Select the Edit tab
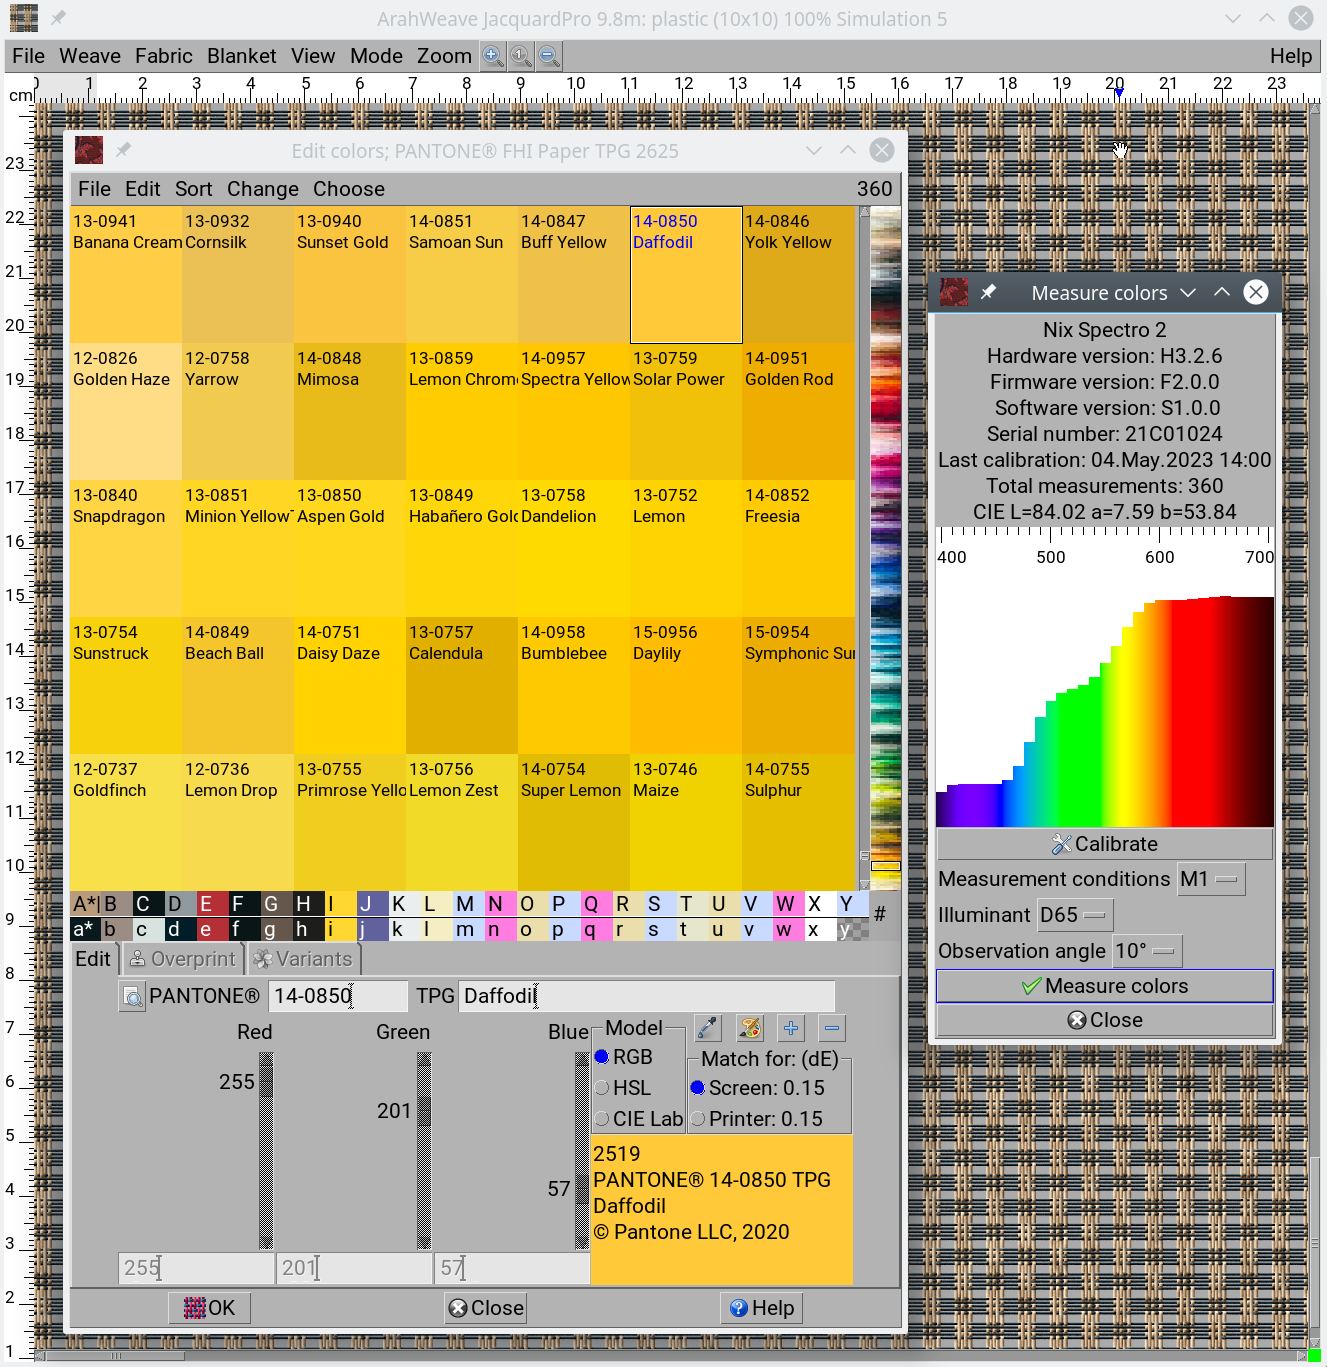This screenshot has width=1327, height=1367. pos(93,959)
